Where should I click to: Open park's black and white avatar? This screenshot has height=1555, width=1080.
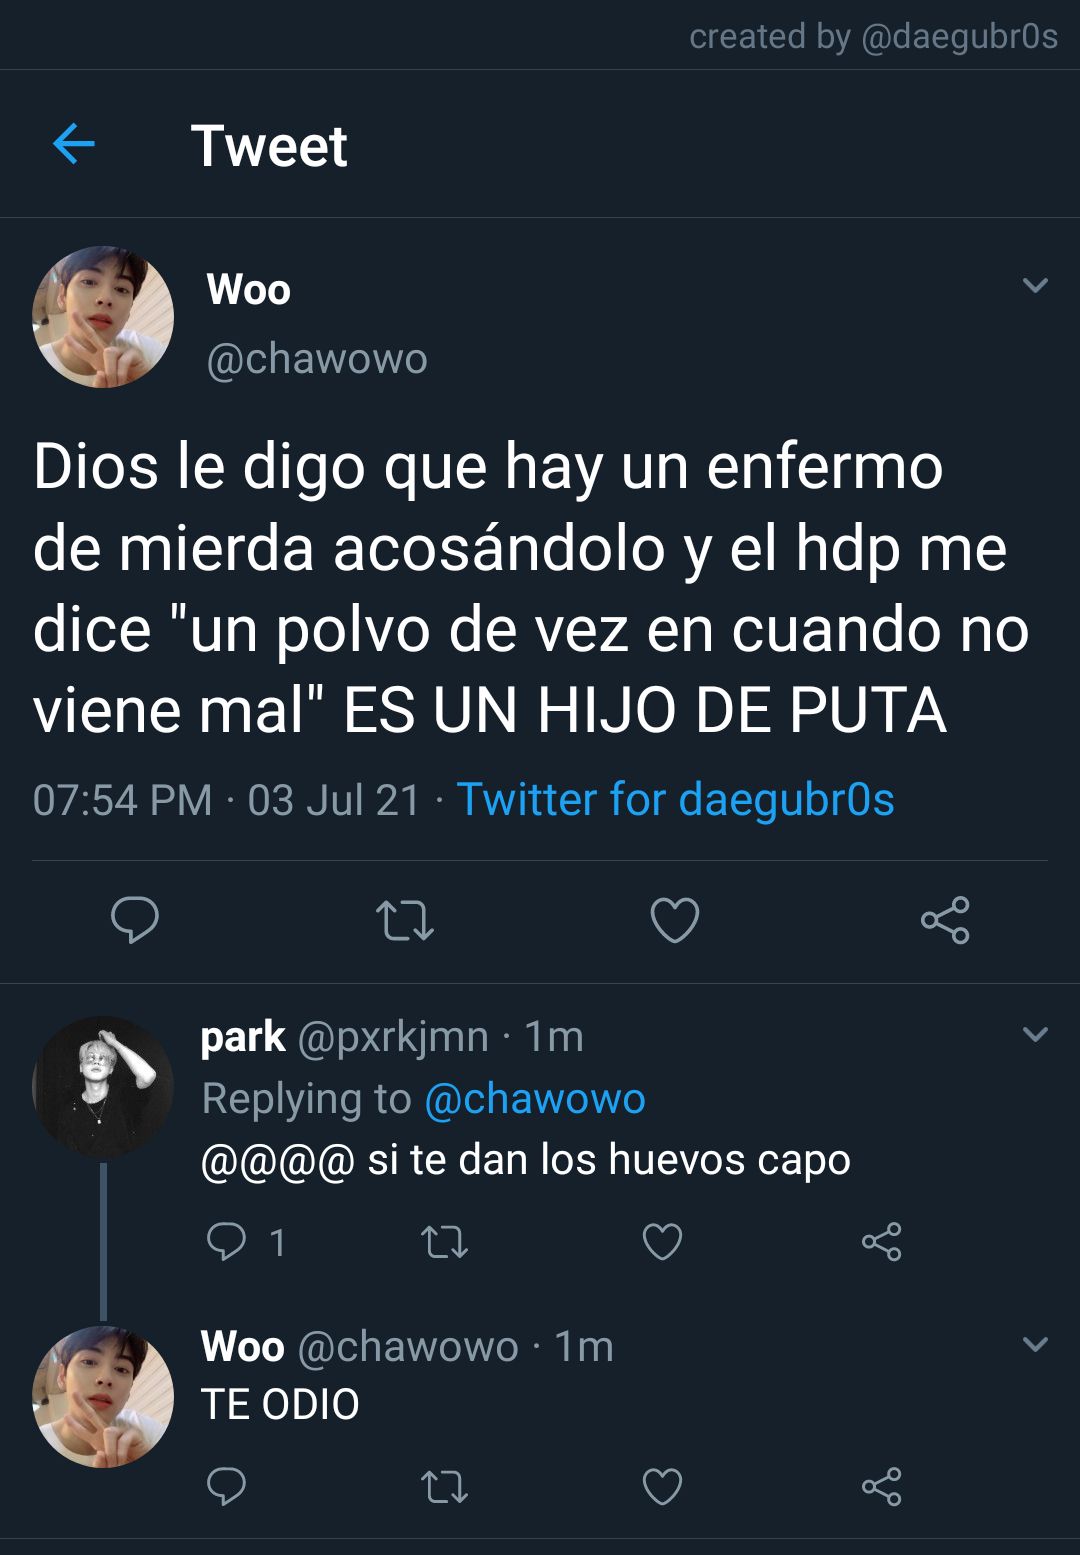click(103, 1087)
